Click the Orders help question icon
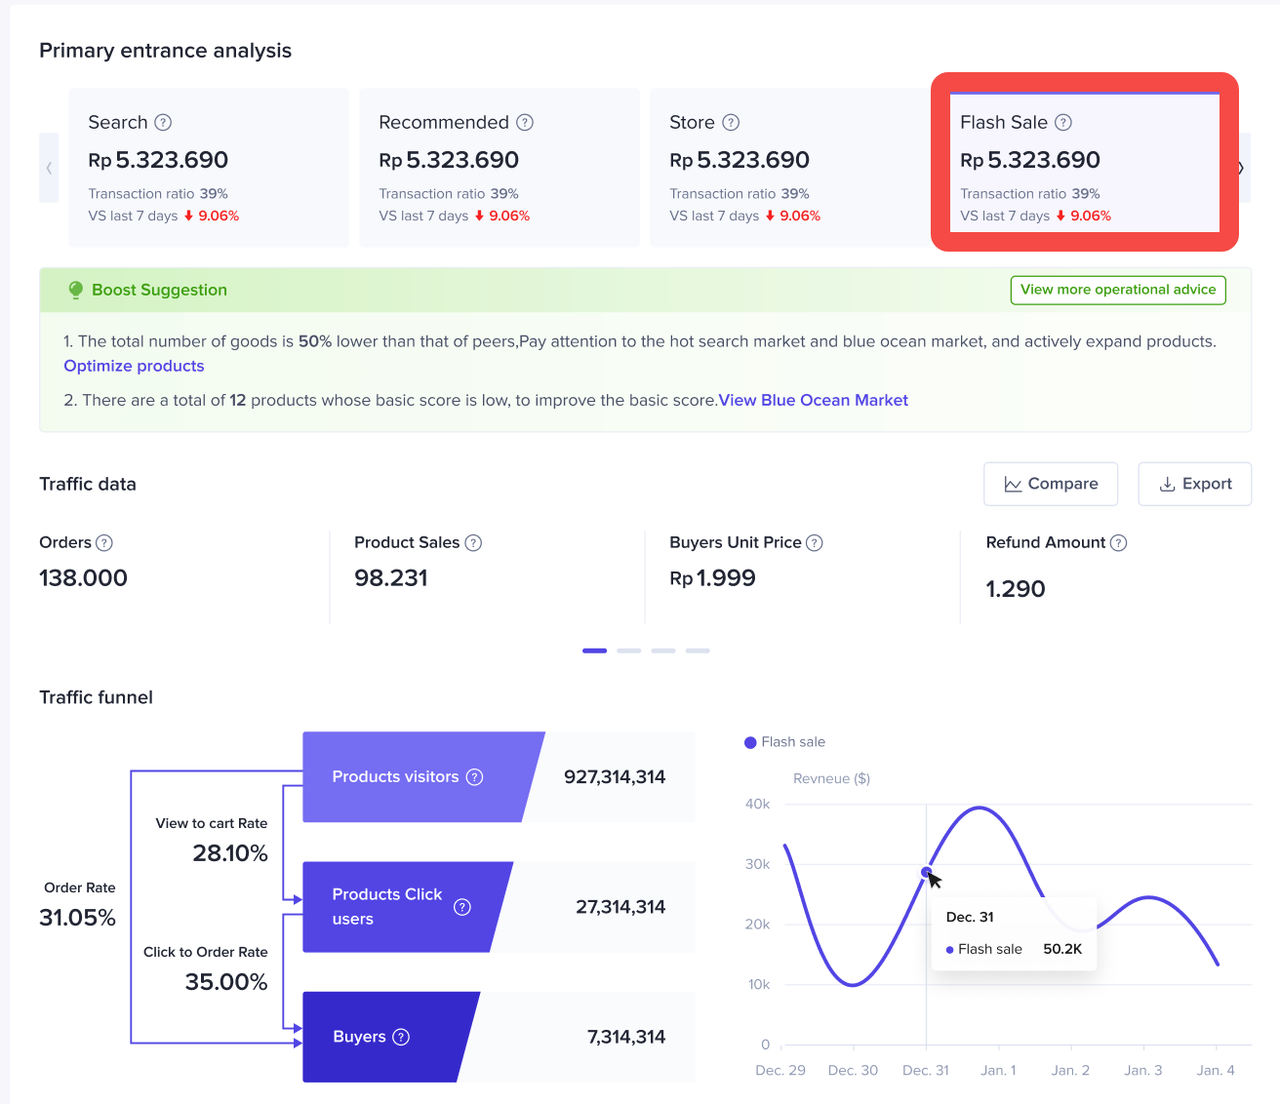 coord(104,543)
